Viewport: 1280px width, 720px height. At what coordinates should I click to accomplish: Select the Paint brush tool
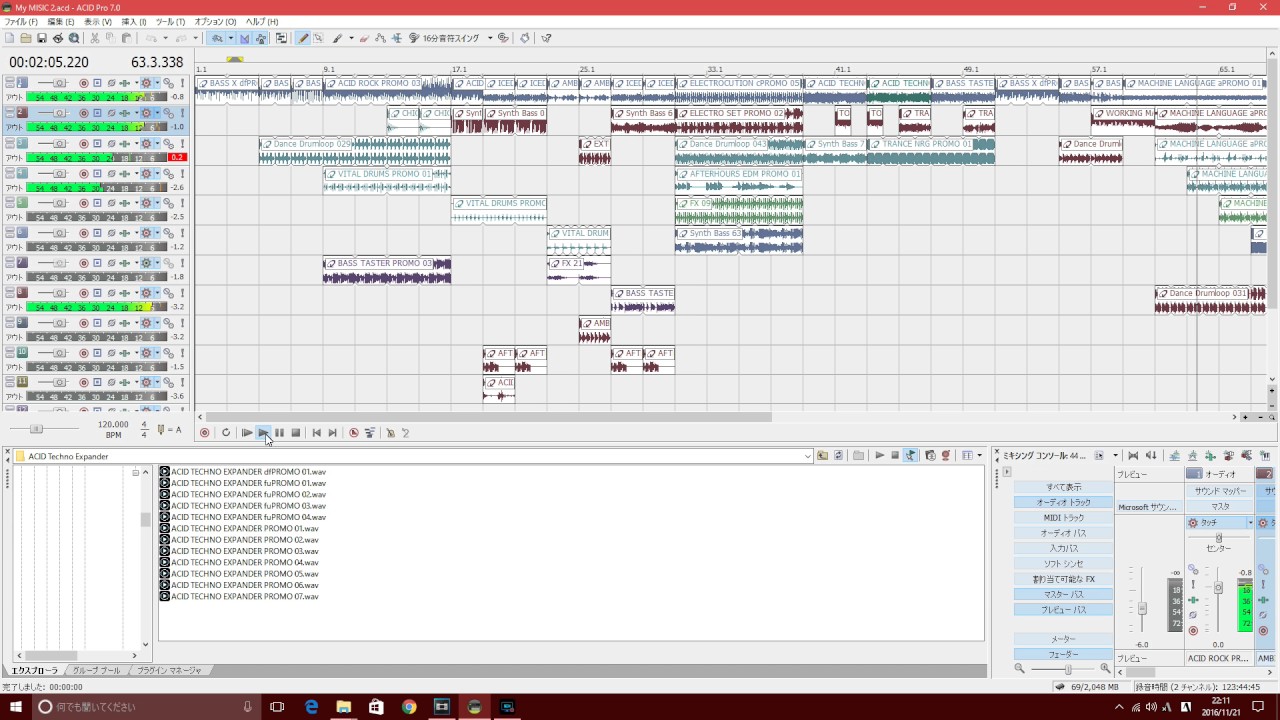click(x=337, y=38)
